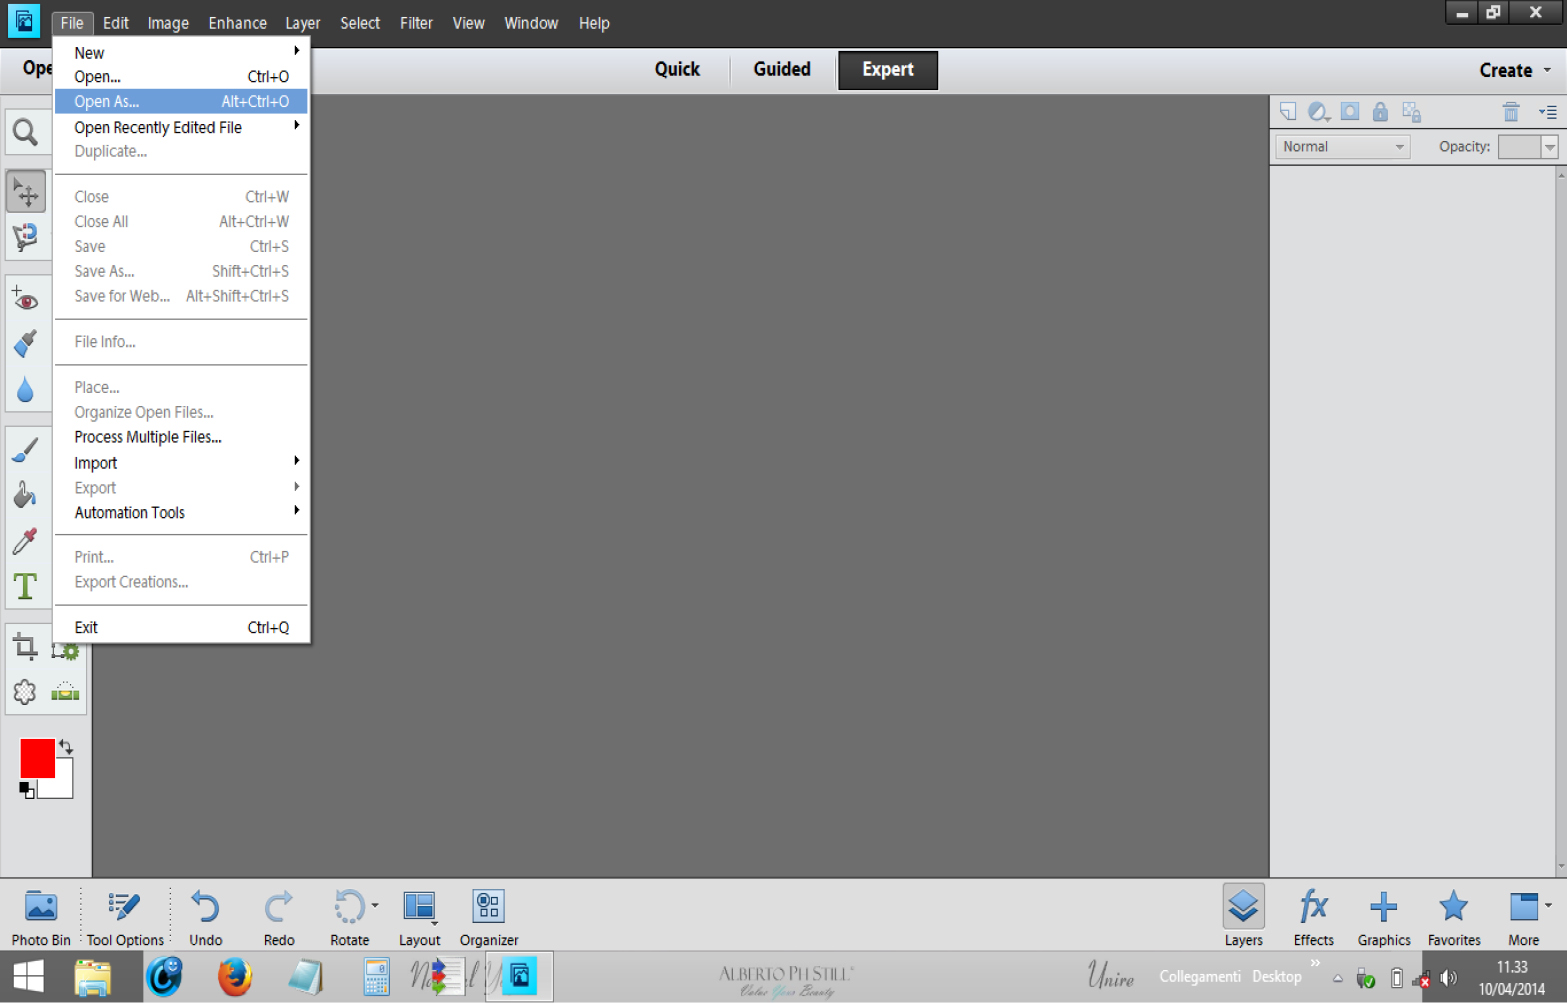Expand the Opacity dropdown arrow

1549,147
